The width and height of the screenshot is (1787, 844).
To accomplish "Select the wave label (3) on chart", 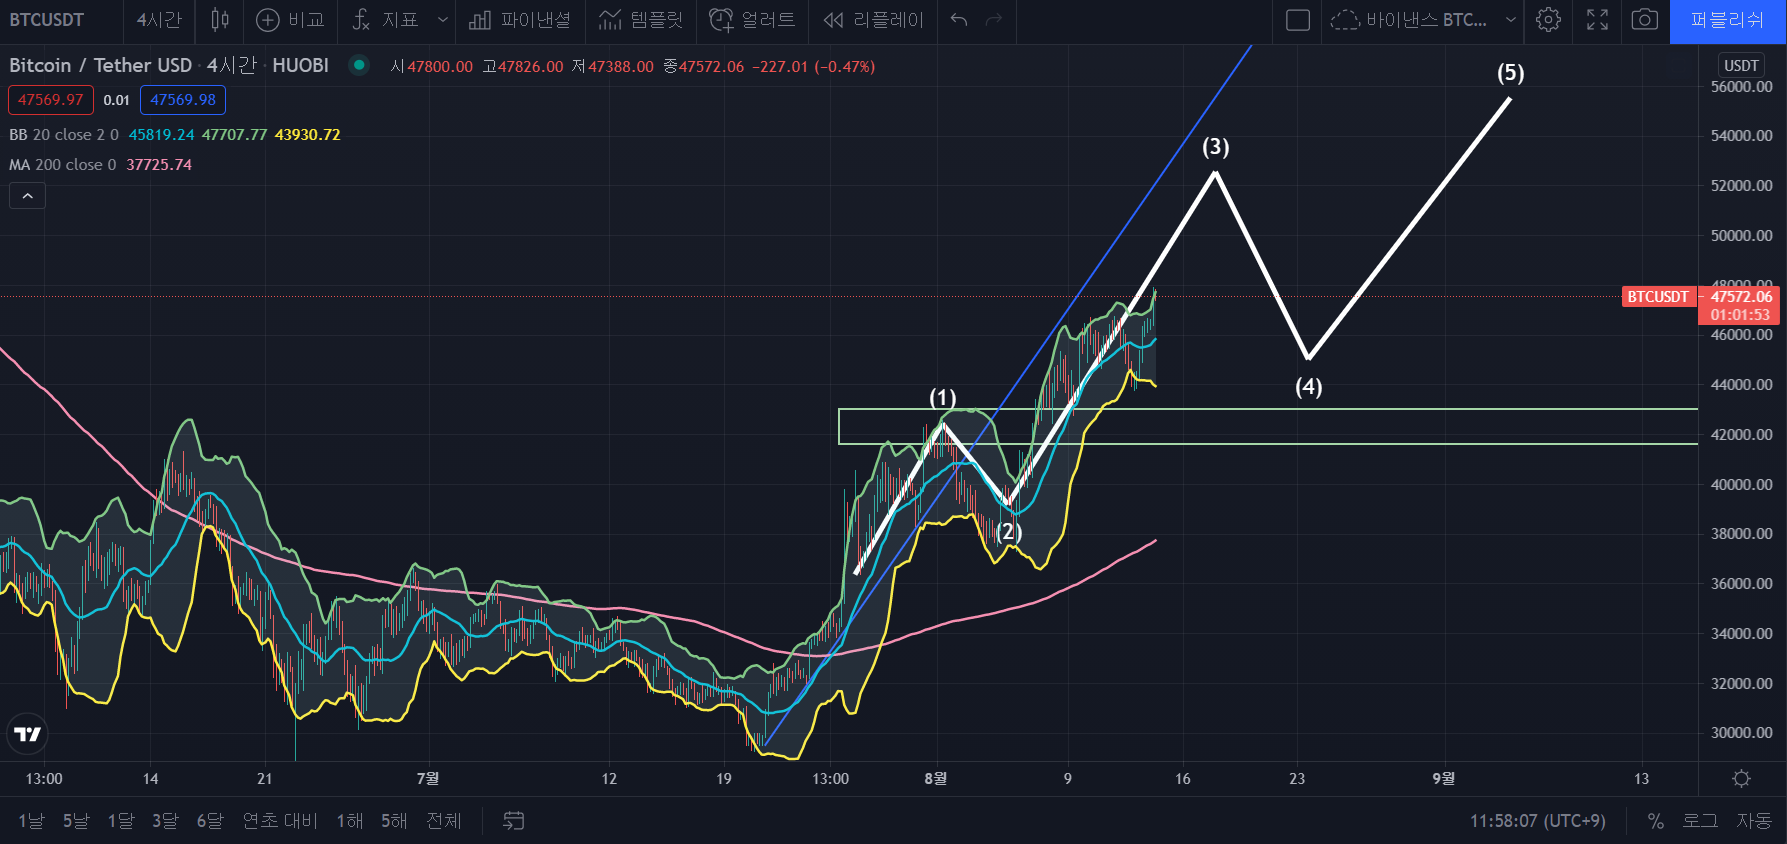I will tap(1215, 147).
